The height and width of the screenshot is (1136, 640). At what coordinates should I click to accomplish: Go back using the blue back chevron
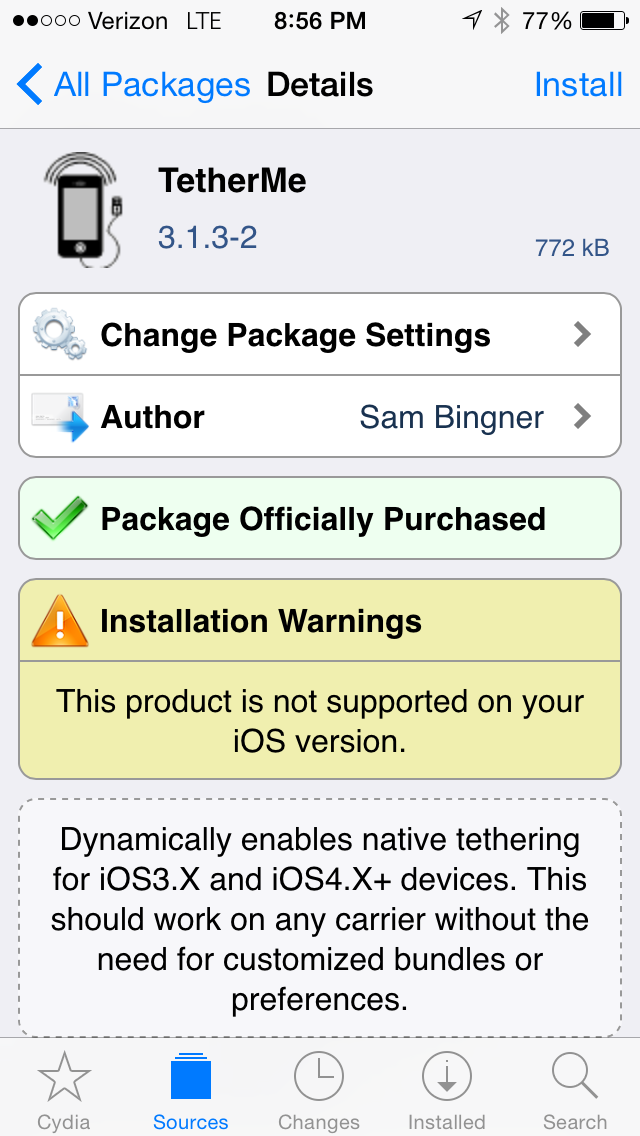click(30, 84)
